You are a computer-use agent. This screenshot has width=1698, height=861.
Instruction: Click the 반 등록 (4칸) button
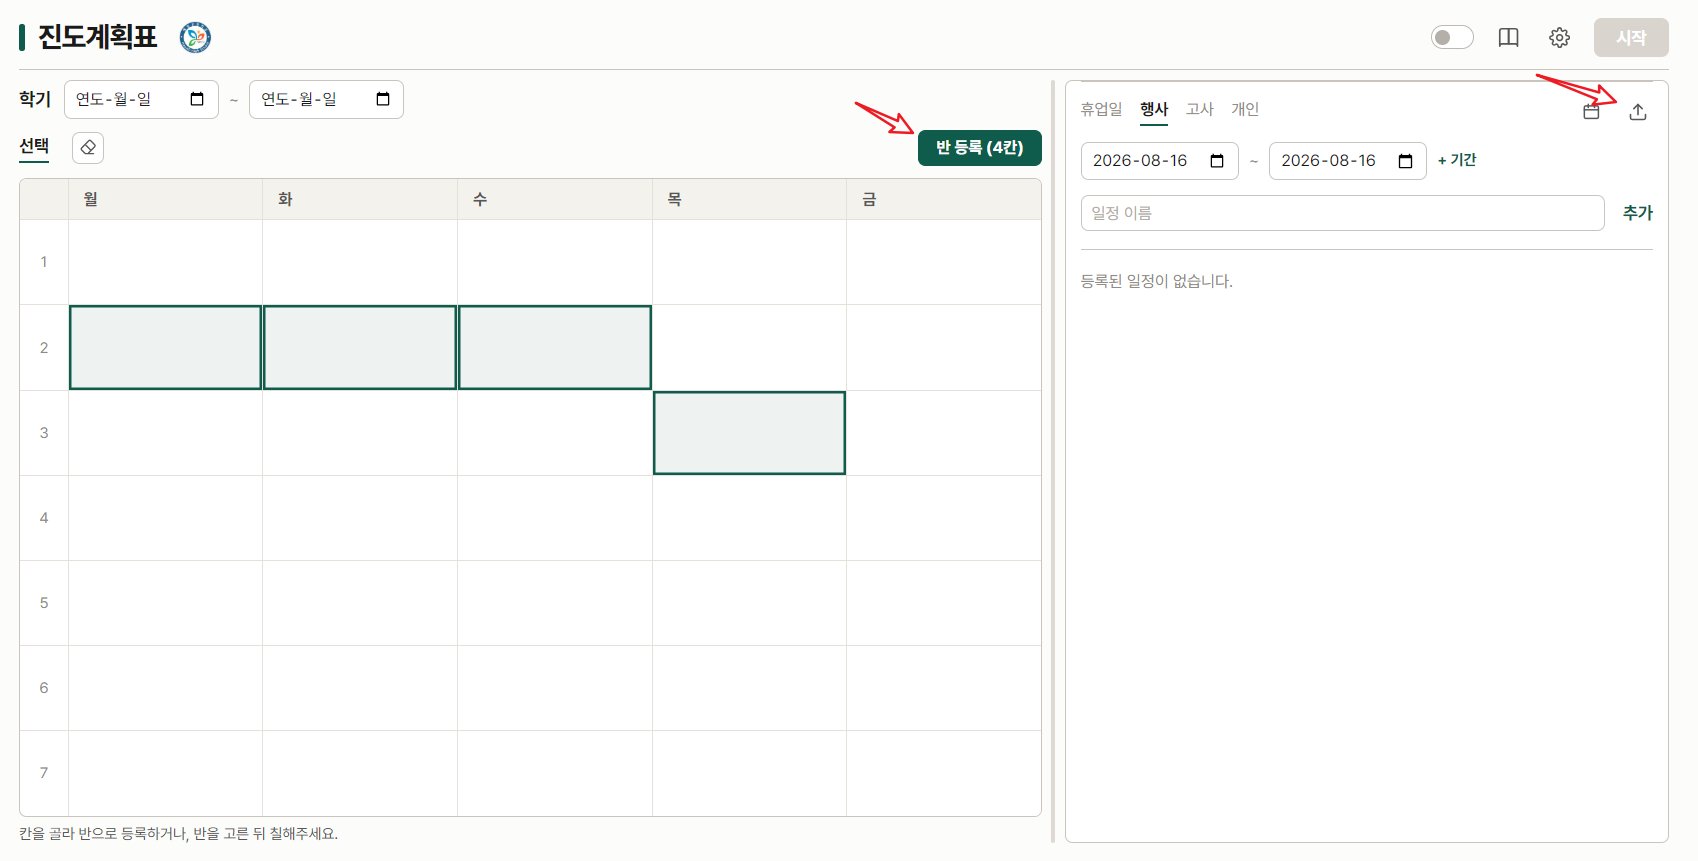click(980, 148)
